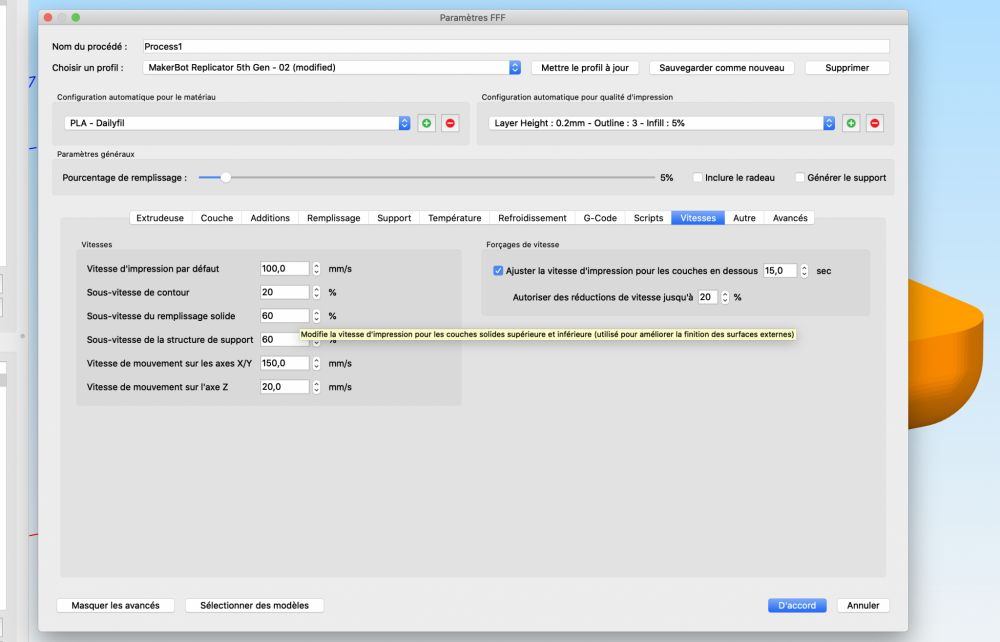The width and height of the screenshot is (1000, 642).
Task: Click 'Sauvegarder comme nouveau' button
Action: 722,68
